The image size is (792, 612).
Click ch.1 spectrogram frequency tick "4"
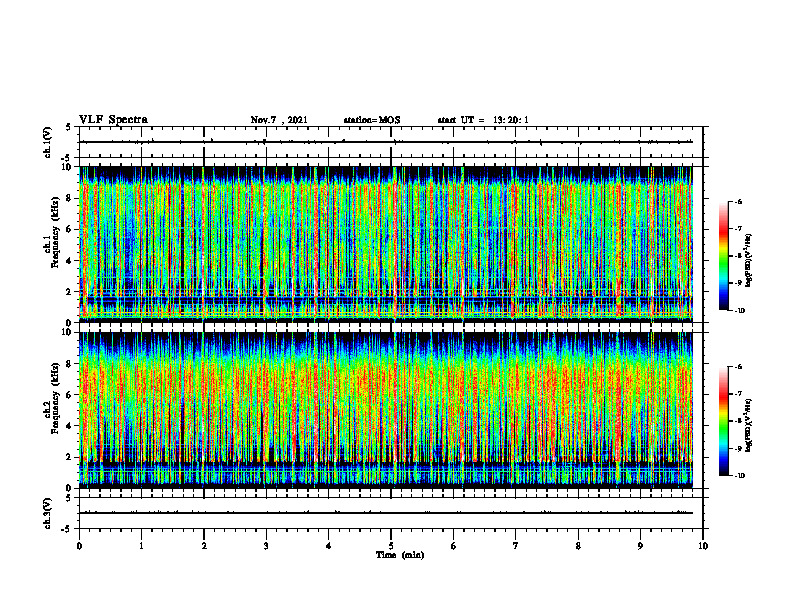(70, 261)
